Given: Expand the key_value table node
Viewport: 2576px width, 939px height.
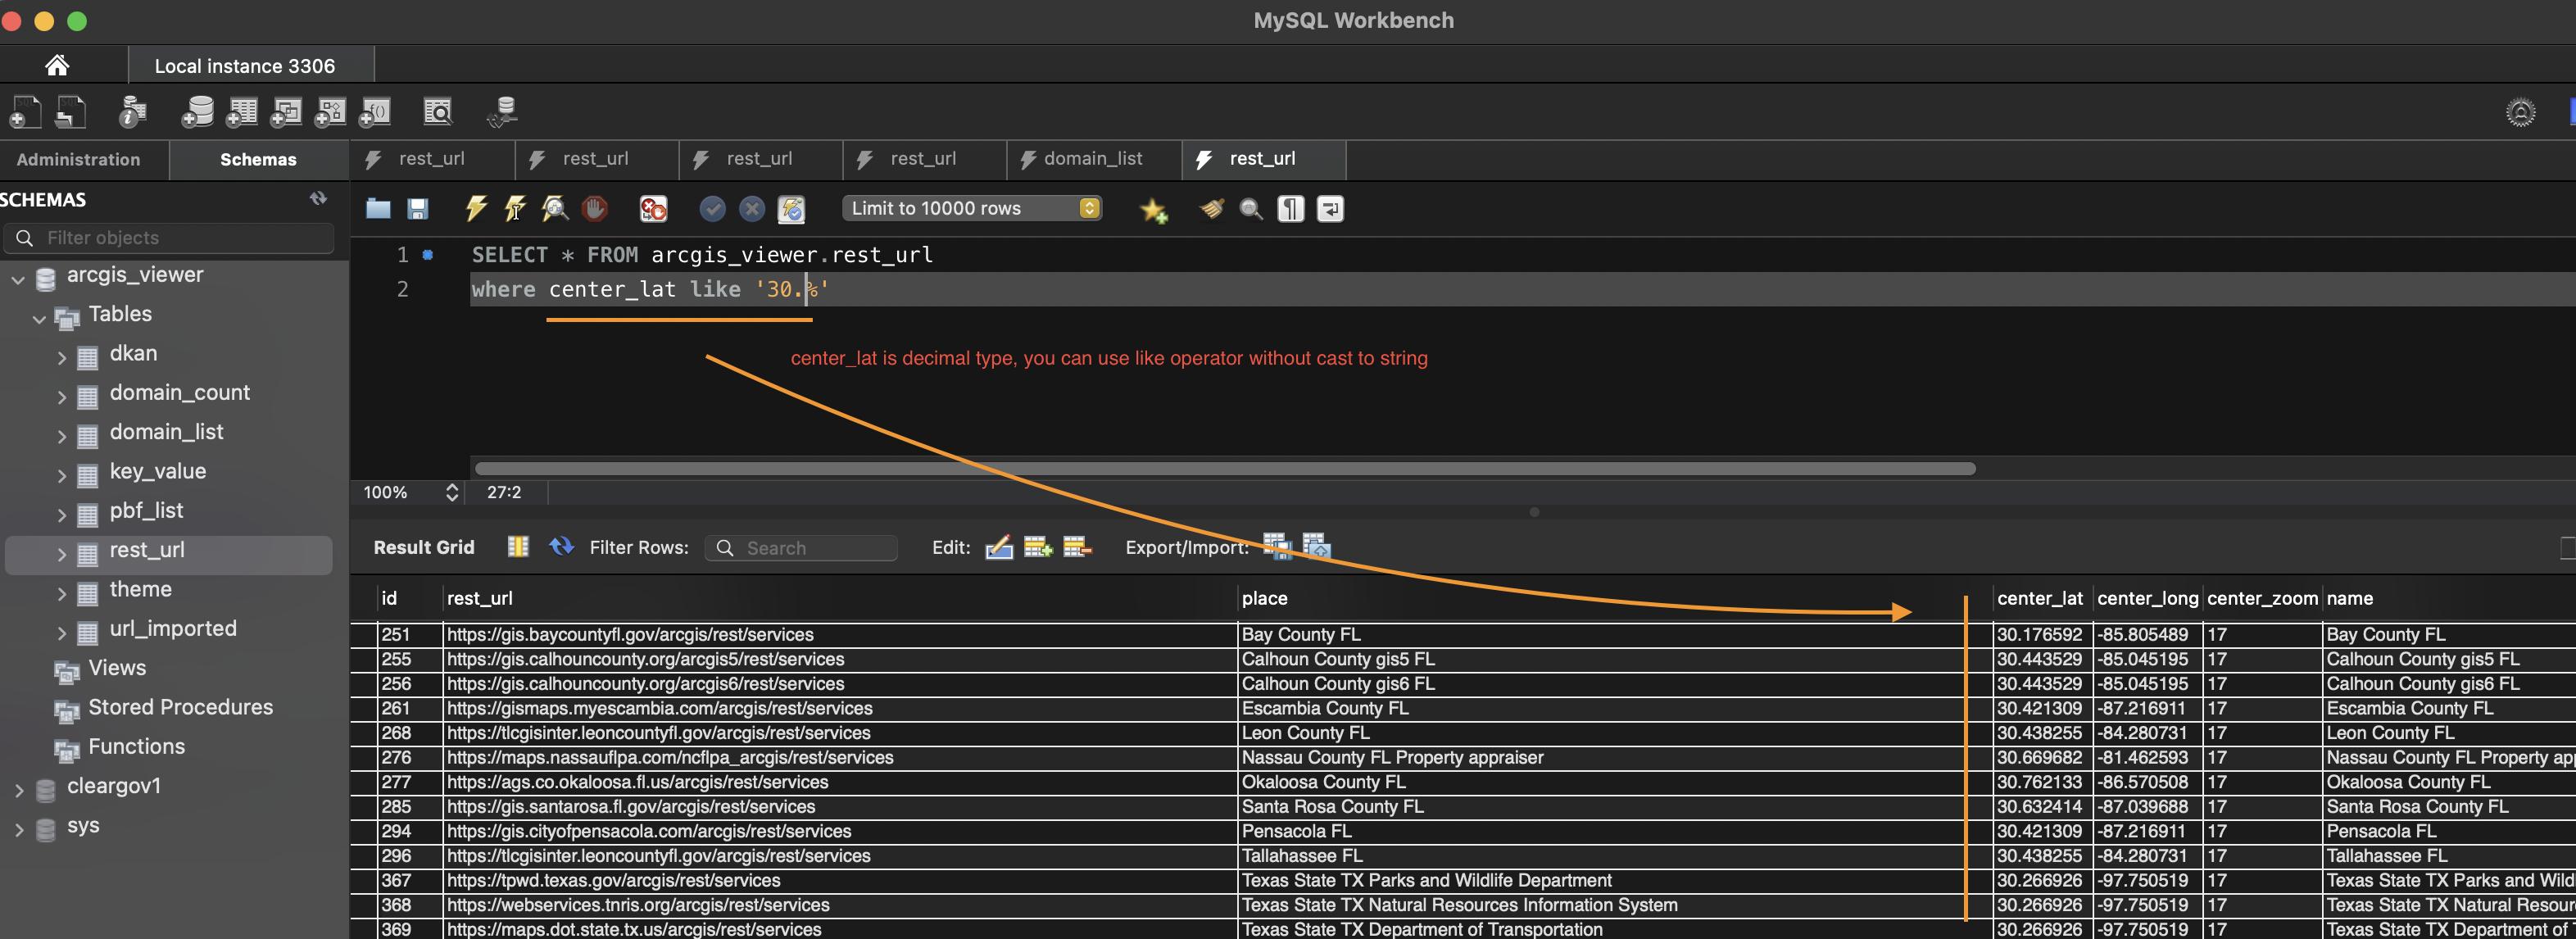Looking at the screenshot, I should 61,476.
